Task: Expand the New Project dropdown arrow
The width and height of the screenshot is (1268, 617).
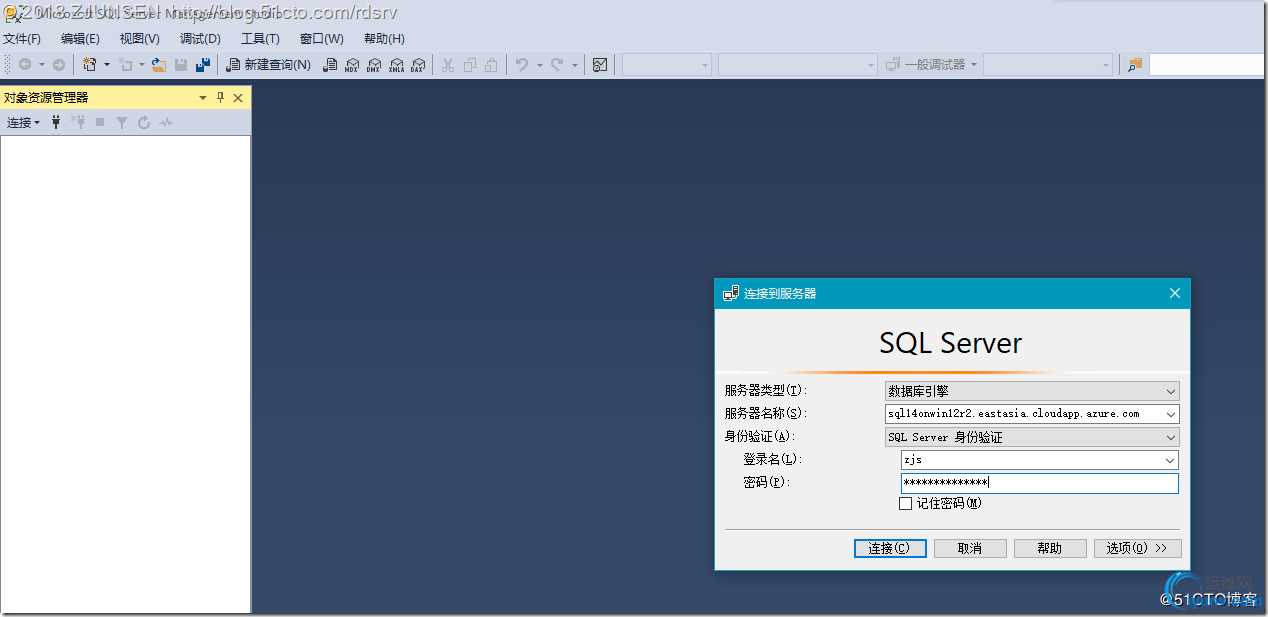Action: [x=107, y=65]
